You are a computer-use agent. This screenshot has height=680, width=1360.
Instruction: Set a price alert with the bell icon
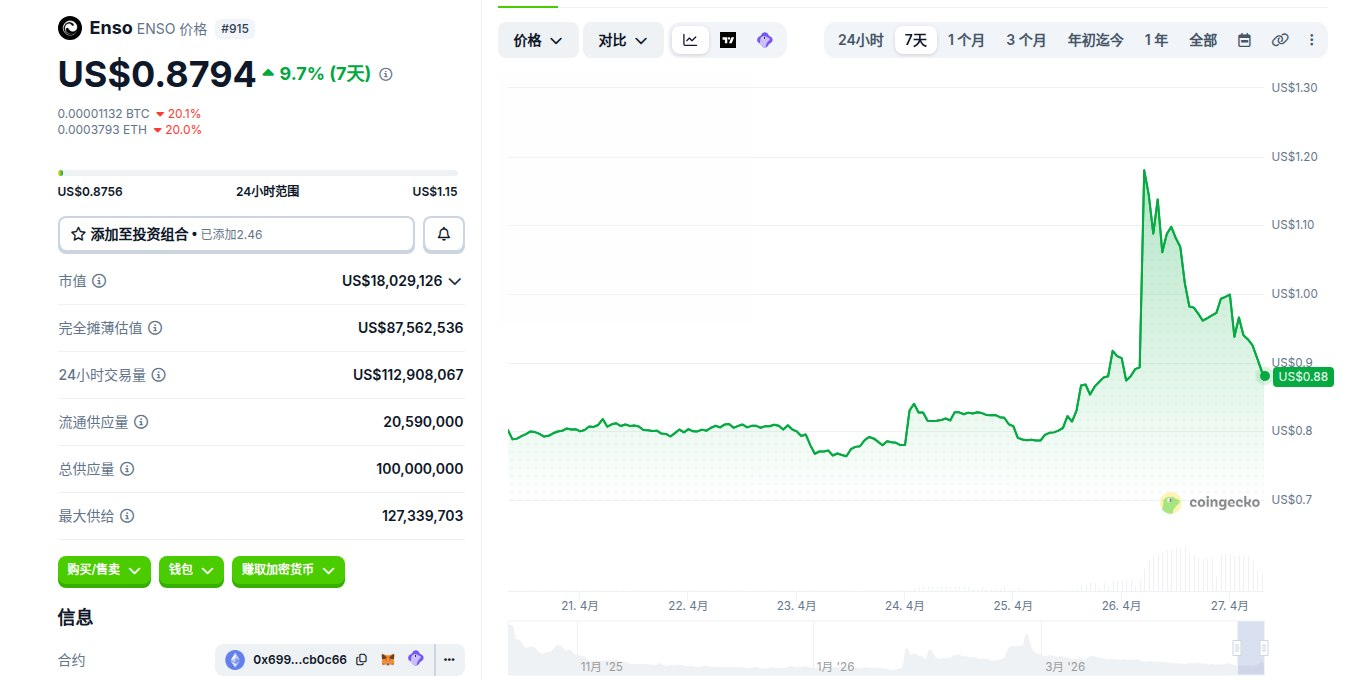tap(444, 234)
